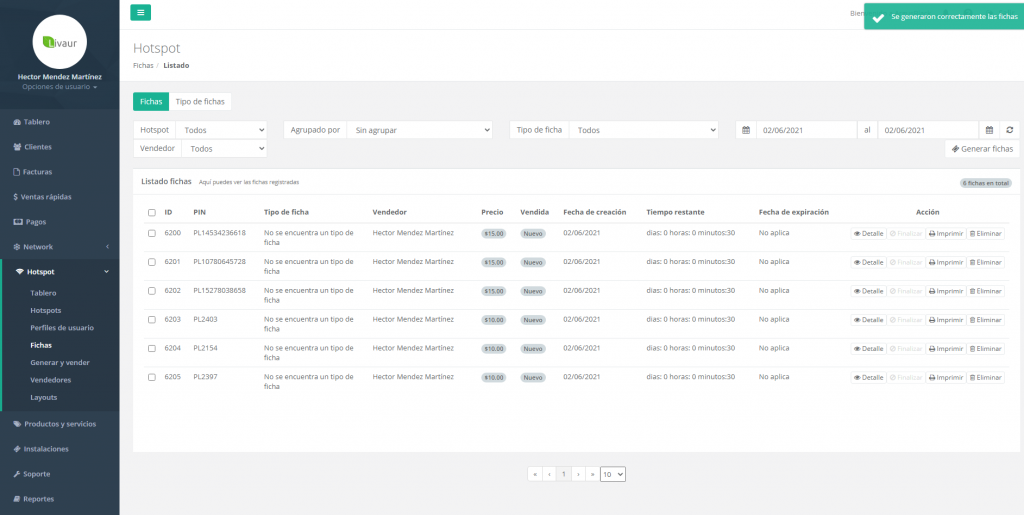Delete ficha 6205 with Eliminar
The height and width of the screenshot is (515, 1024).
[985, 377]
